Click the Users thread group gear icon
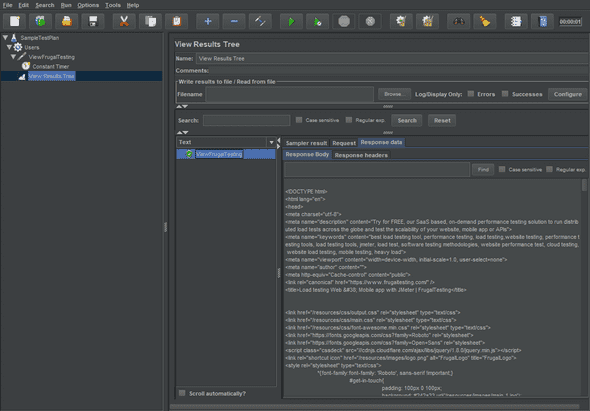590x411 pixels. (x=18, y=47)
